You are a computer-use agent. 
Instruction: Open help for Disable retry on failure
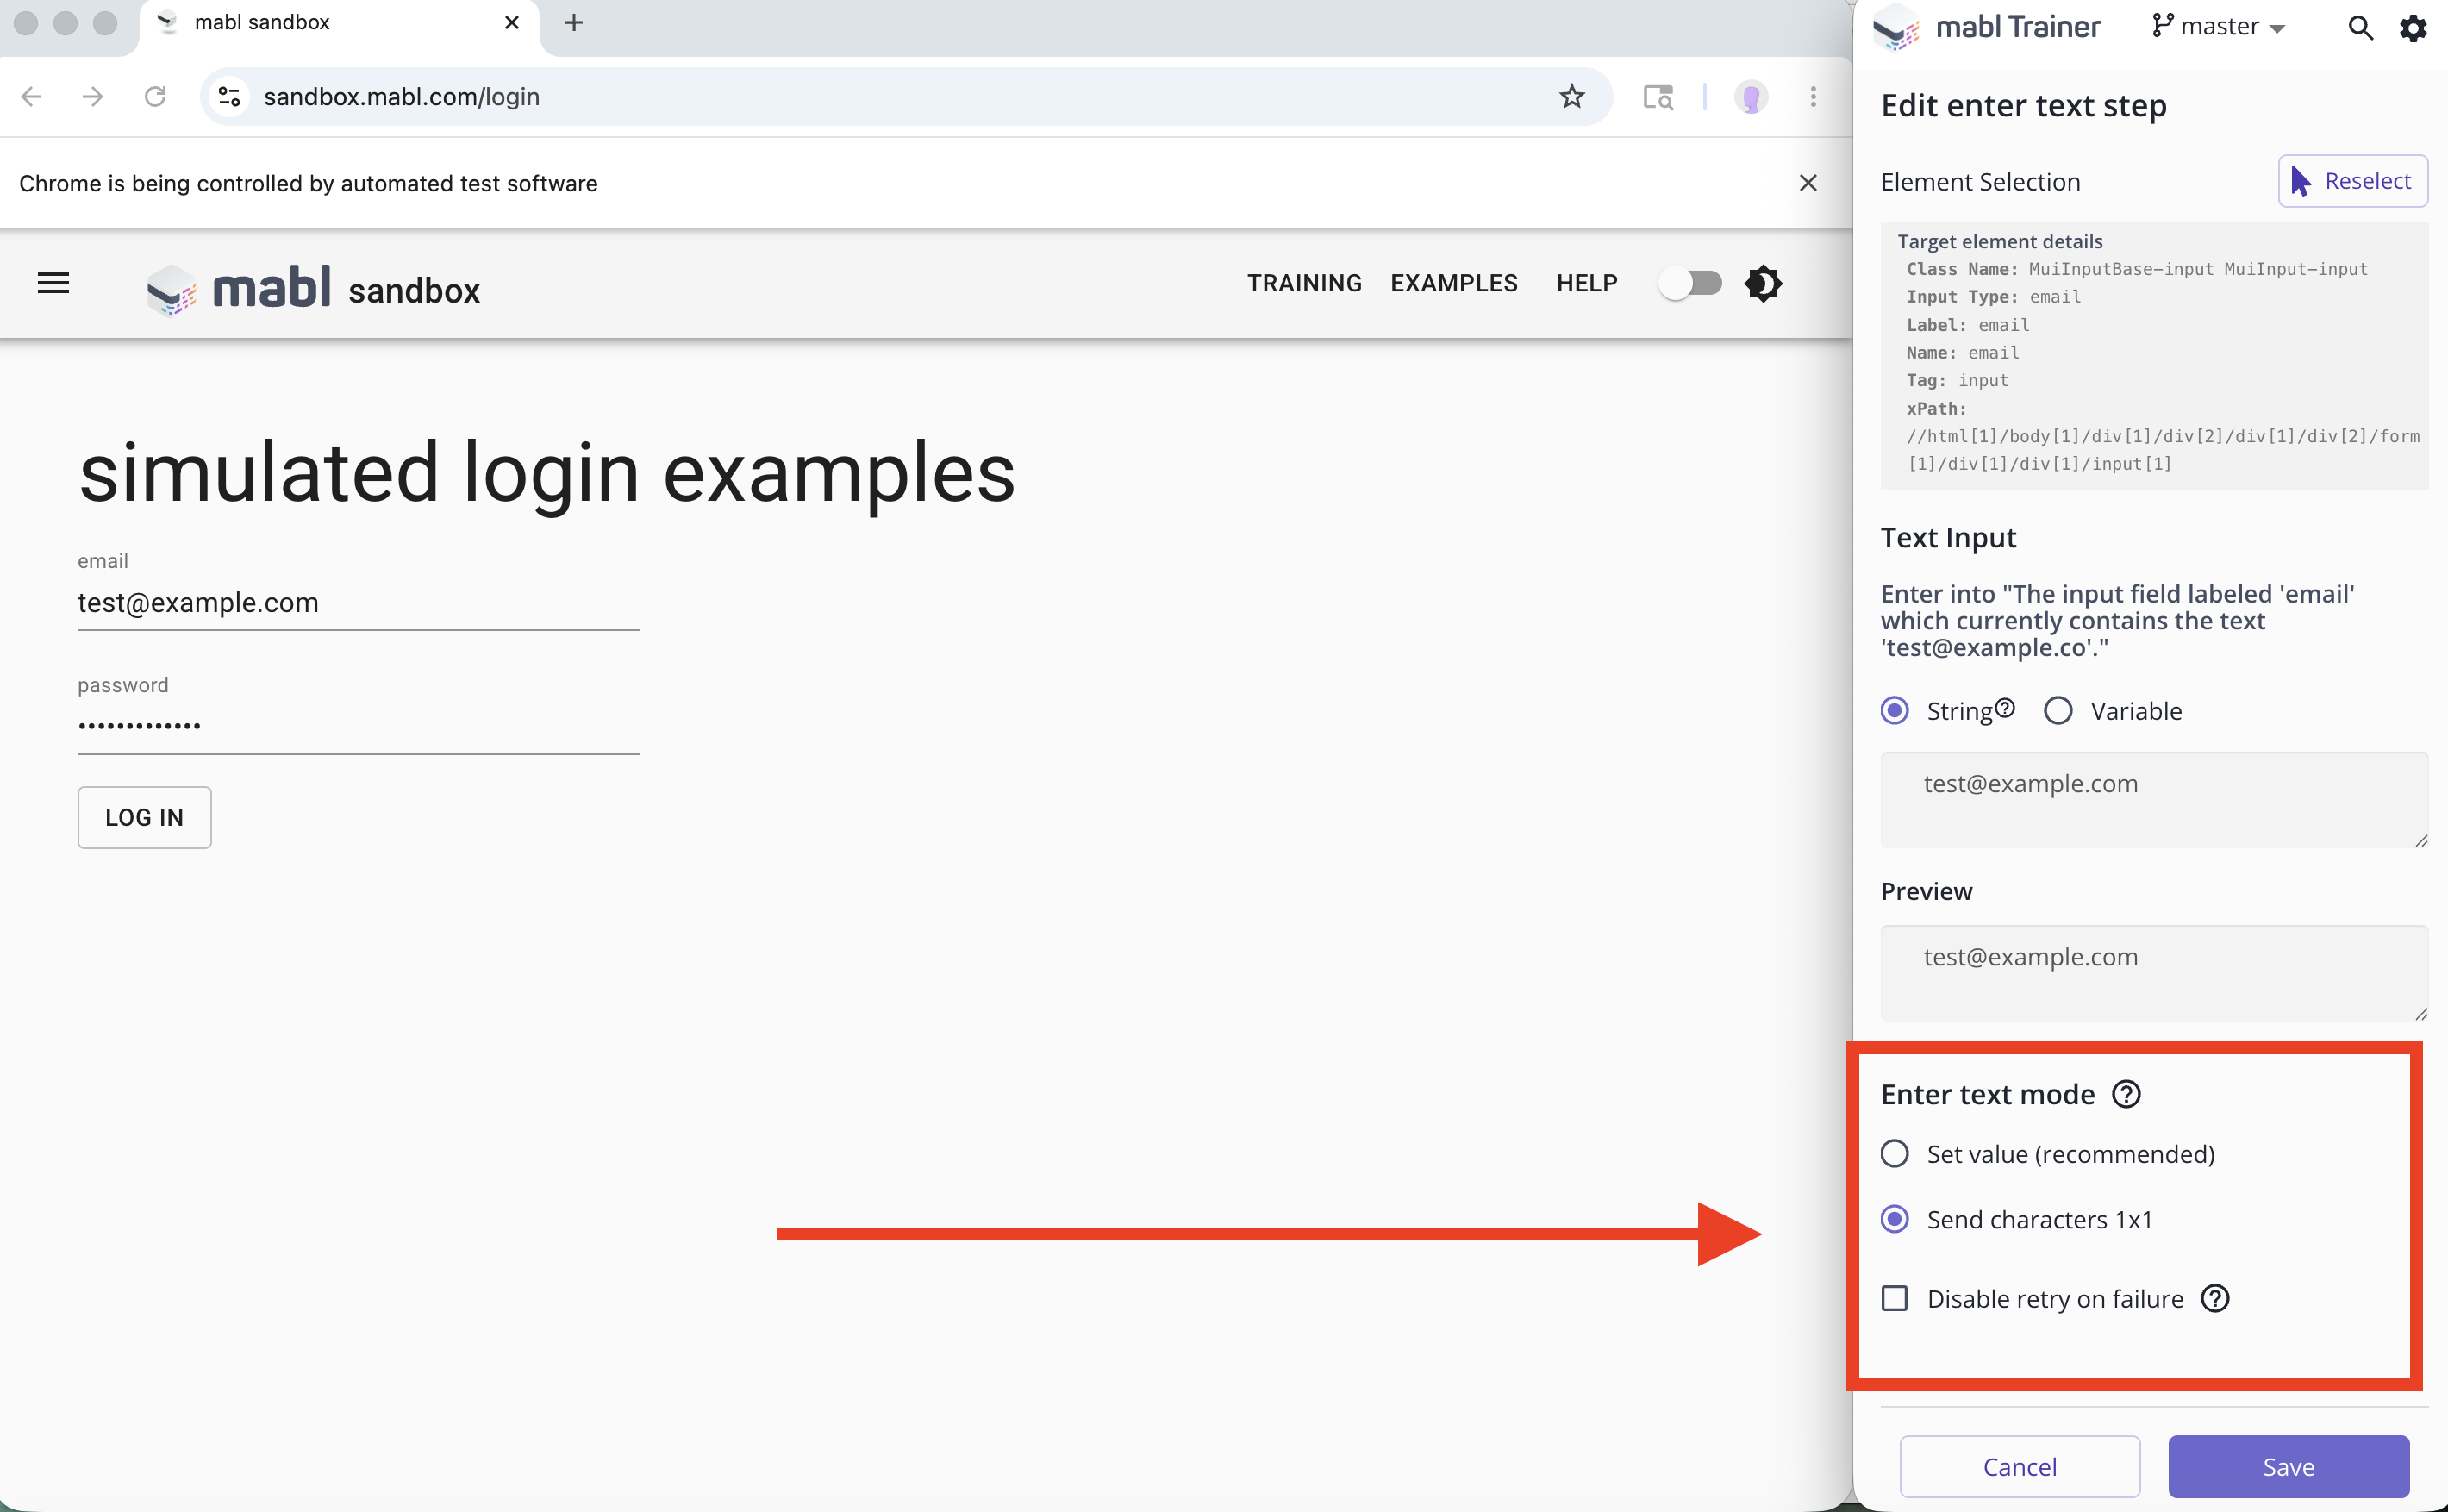point(2215,1298)
